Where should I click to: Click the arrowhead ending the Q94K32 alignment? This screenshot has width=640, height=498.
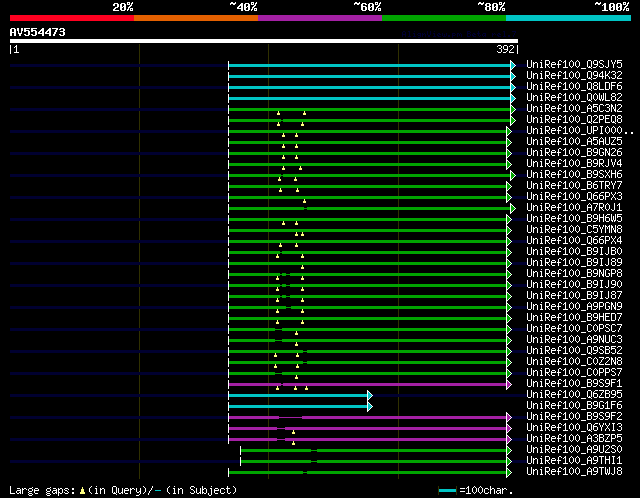click(x=513, y=76)
